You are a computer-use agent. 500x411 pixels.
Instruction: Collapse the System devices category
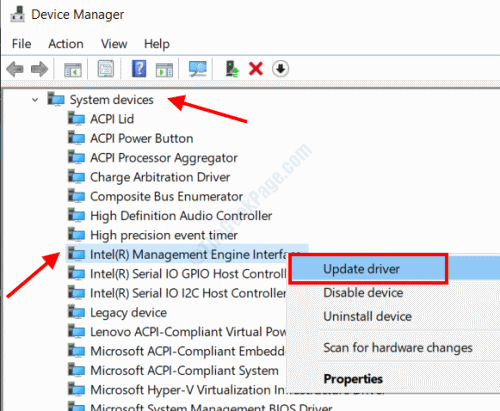(x=35, y=100)
